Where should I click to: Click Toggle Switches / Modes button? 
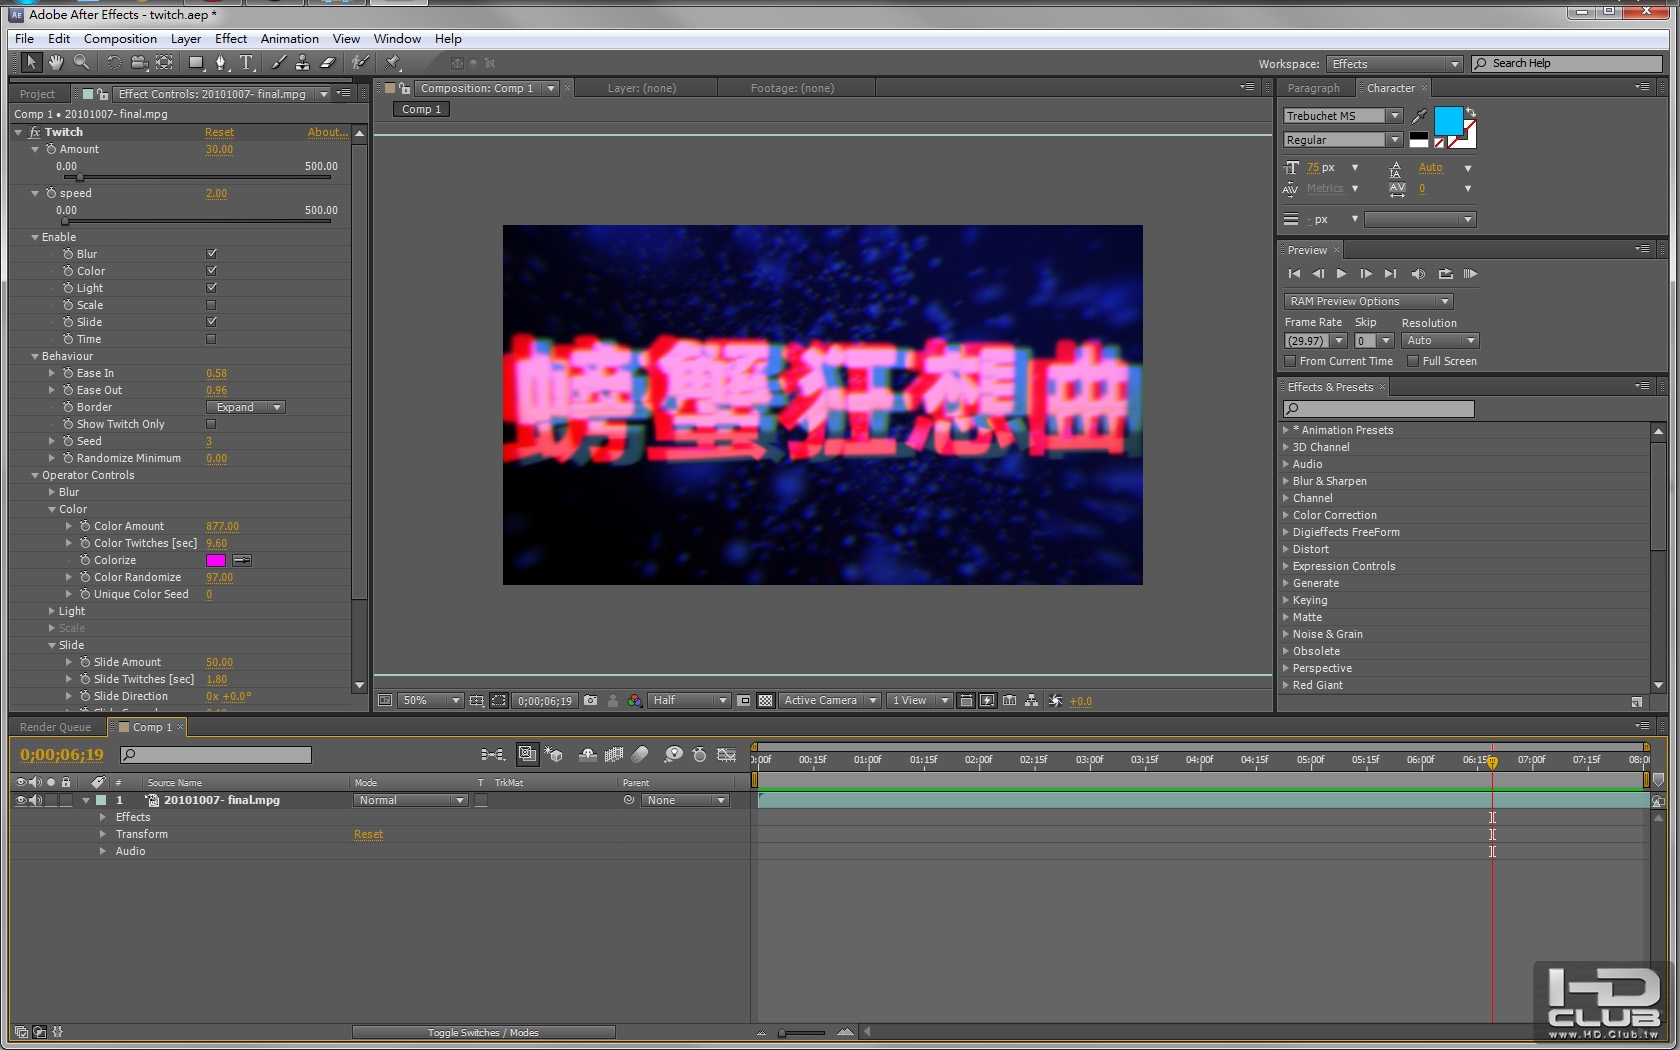point(483,1032)
